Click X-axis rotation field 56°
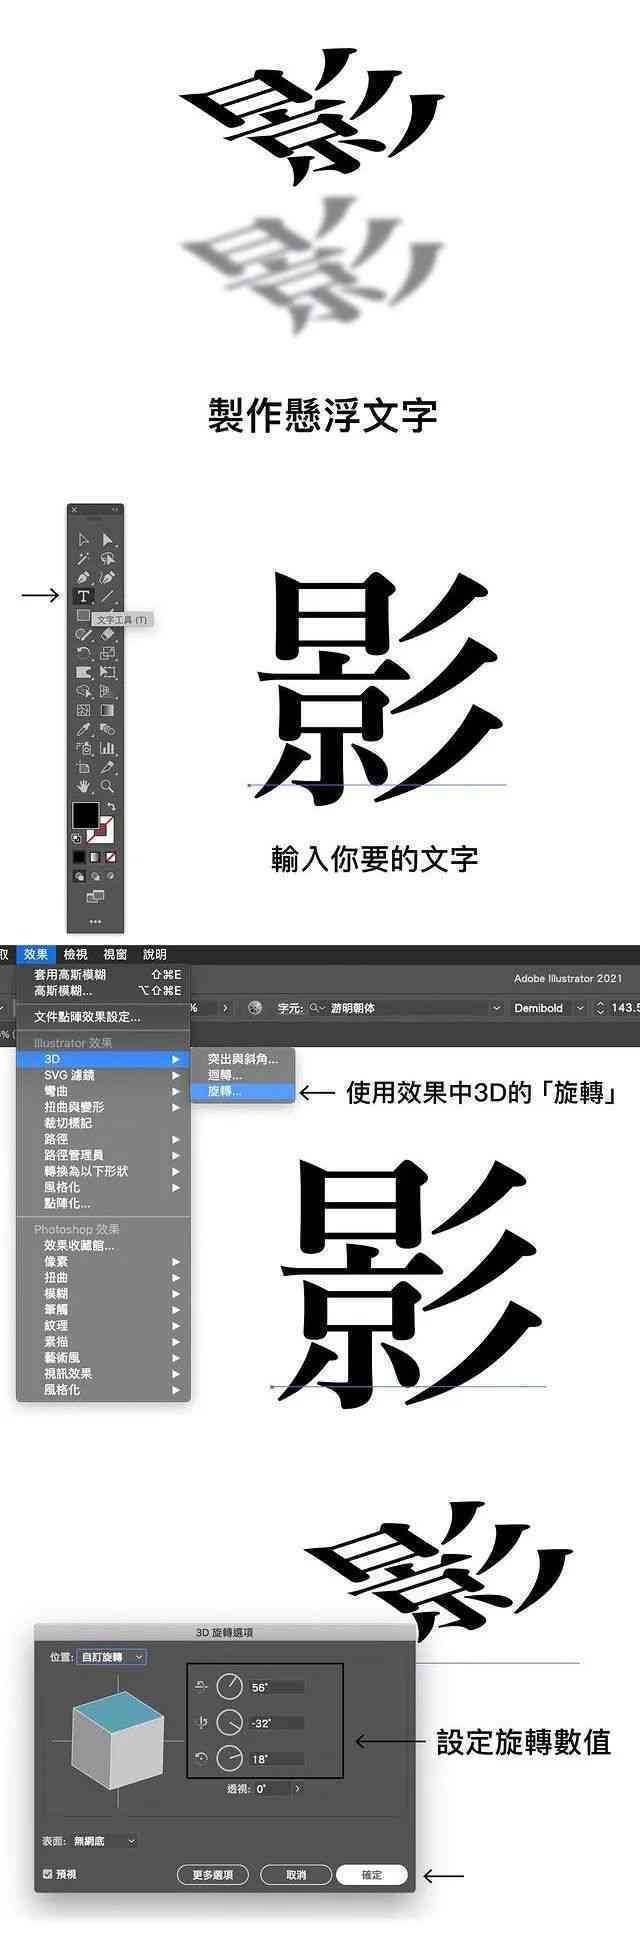The height and width of the screenshot is (1952, 640). (276, 1687)
